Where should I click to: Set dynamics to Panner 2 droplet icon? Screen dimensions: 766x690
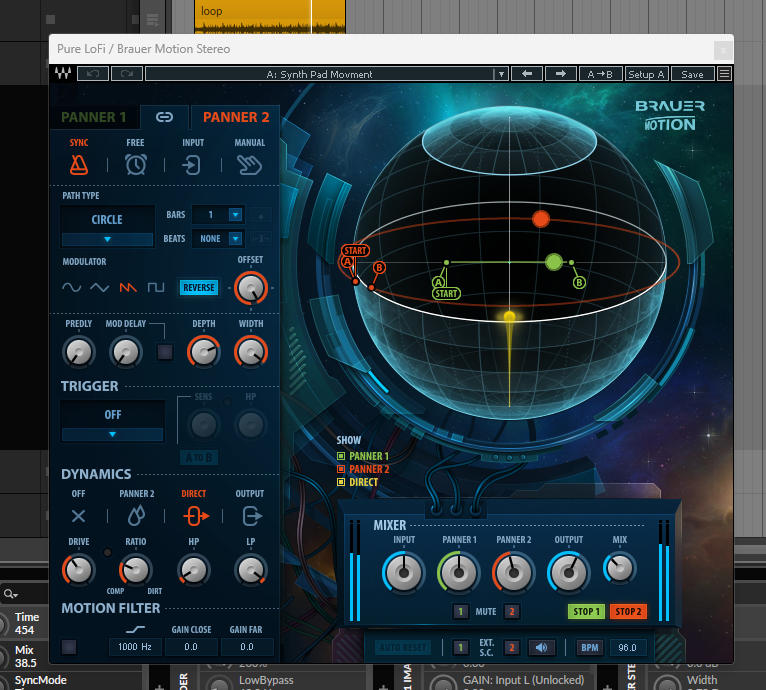pos(136,516)
